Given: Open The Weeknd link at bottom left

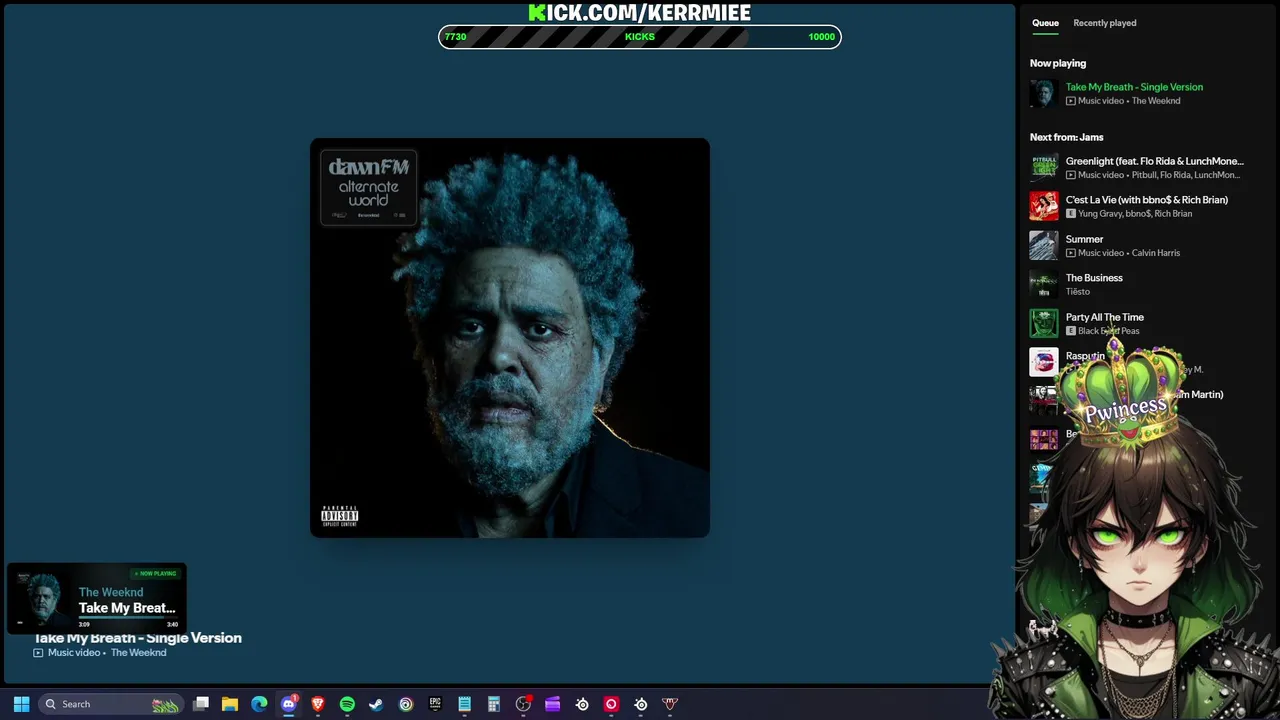Looking at the screenshot, I should (x=139, y=653).
